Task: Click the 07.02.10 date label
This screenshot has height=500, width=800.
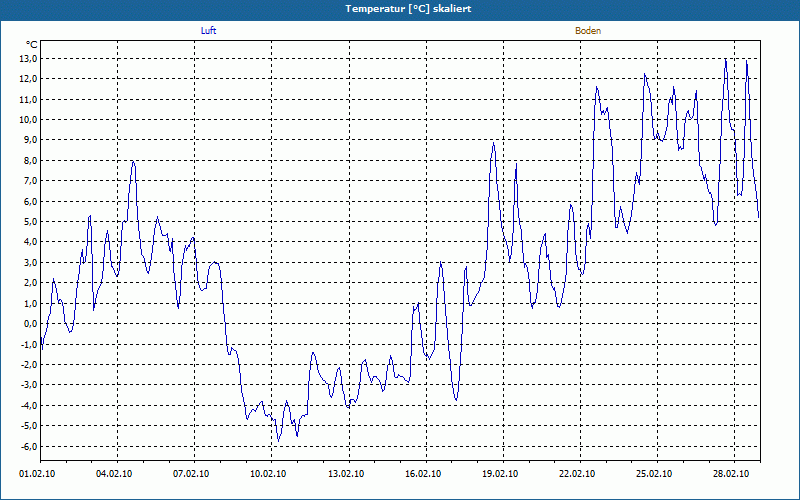Action: pos(191,474)
